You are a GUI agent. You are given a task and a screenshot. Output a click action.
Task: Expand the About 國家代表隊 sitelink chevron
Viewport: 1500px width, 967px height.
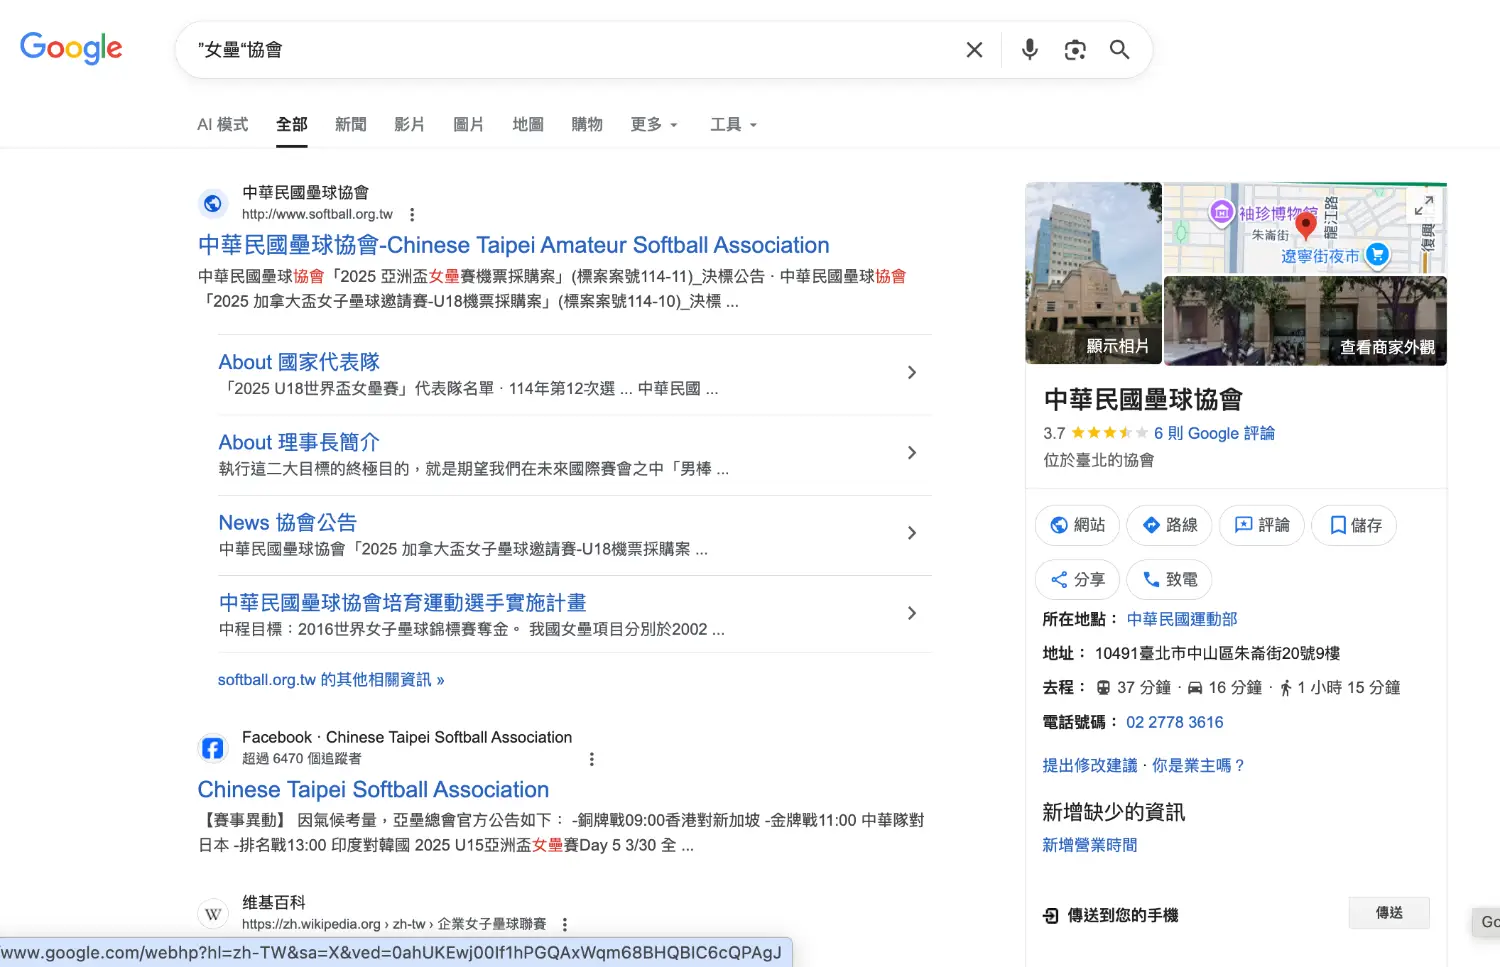point(911,373)
